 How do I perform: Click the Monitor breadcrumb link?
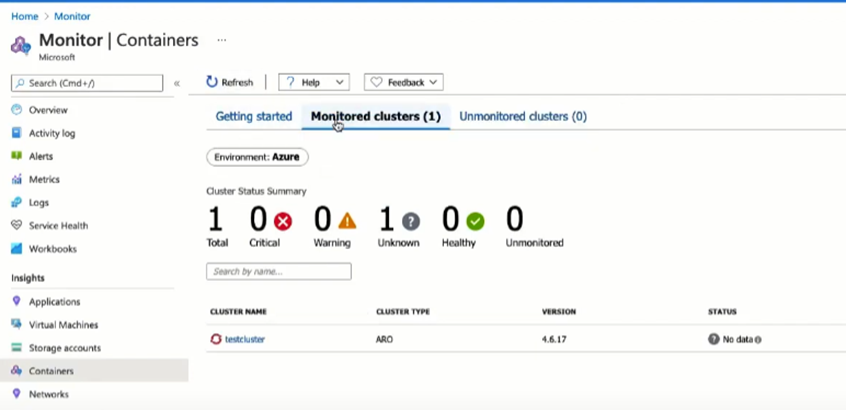(72, 16)
